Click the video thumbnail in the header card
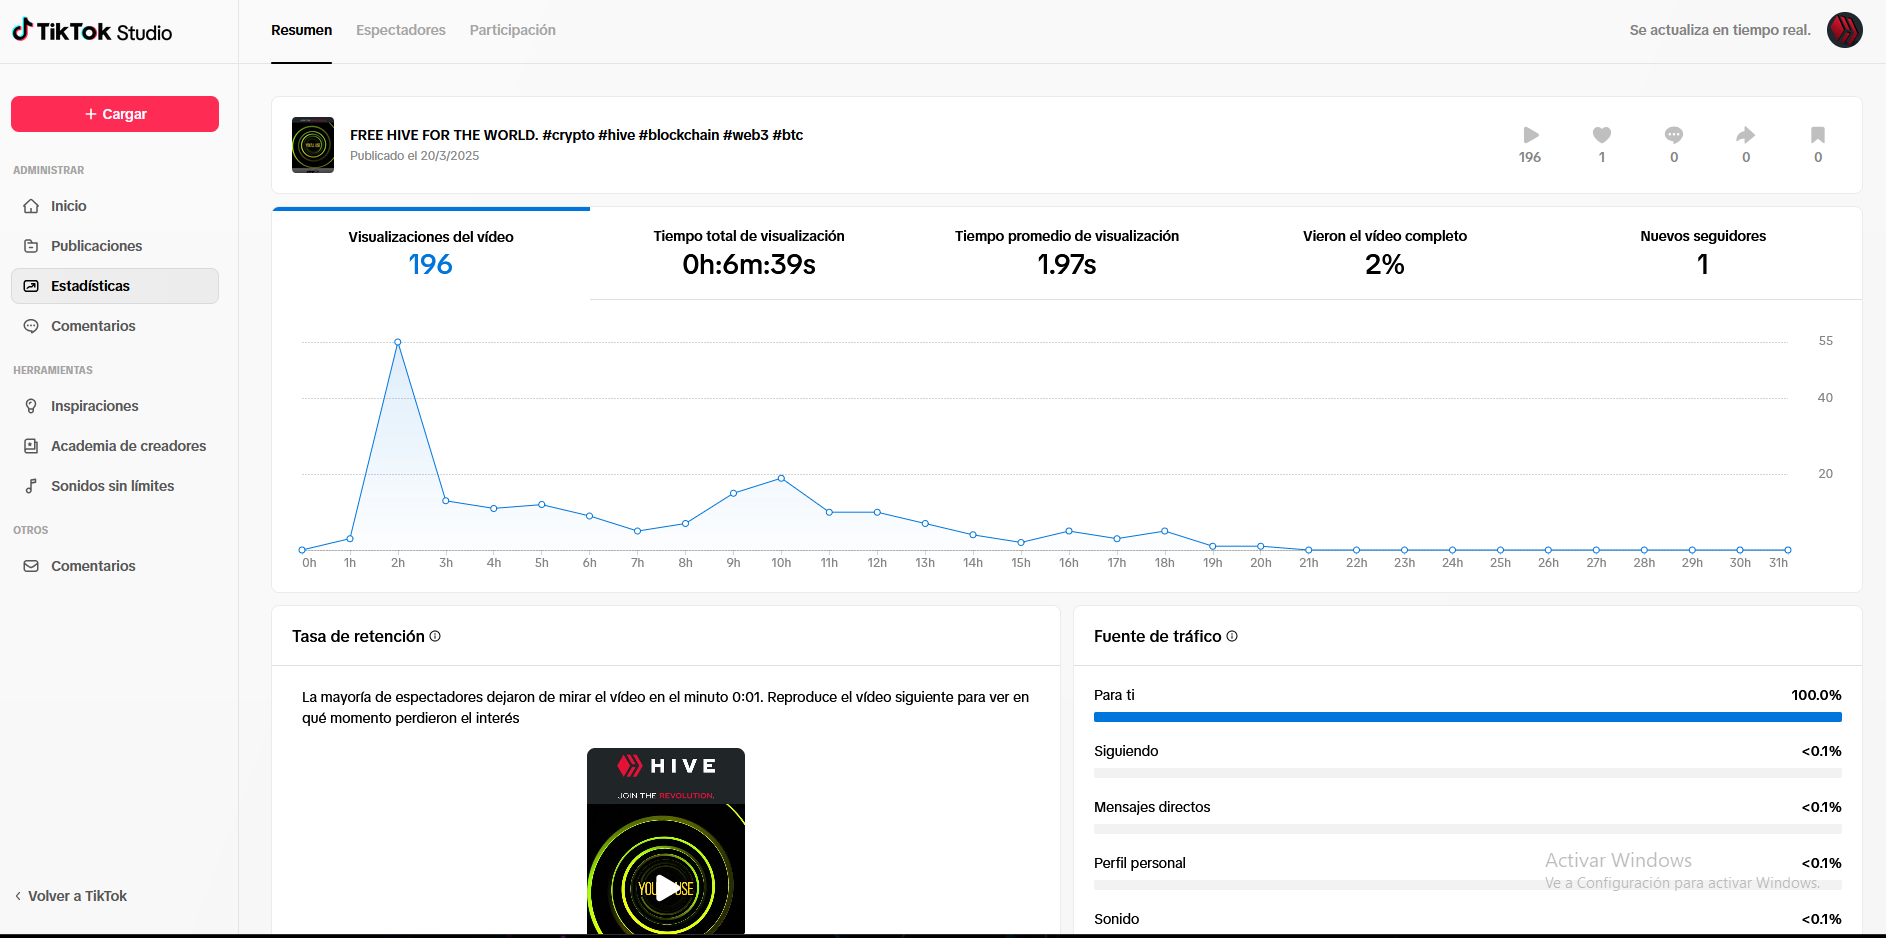Image resolution: width=1886 pixels, height=938 pixels. pos(313,145)
